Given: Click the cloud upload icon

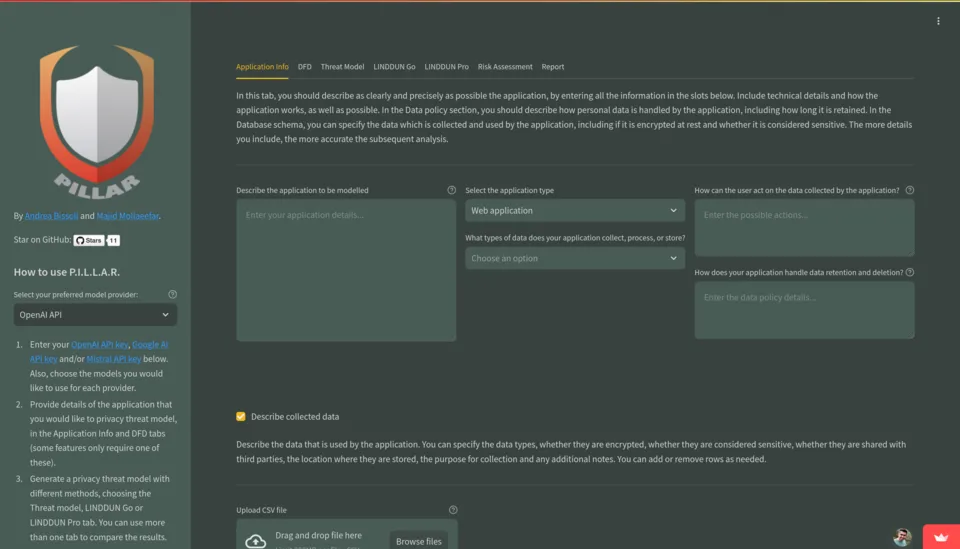Looking at the screenshot, I should [x=255, y=541].
